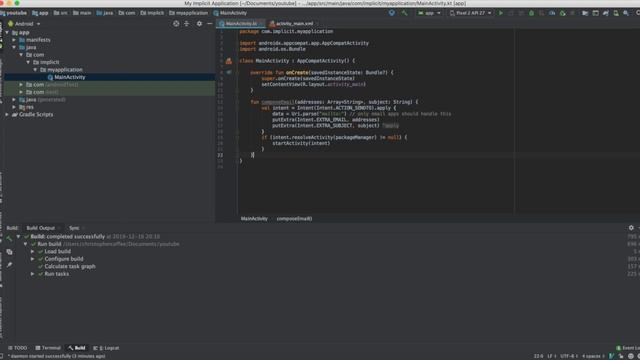The width and height of the screenshot is (640, 360).
Task: Expand the Run tasks step
Action: click(x=32, y=274)
